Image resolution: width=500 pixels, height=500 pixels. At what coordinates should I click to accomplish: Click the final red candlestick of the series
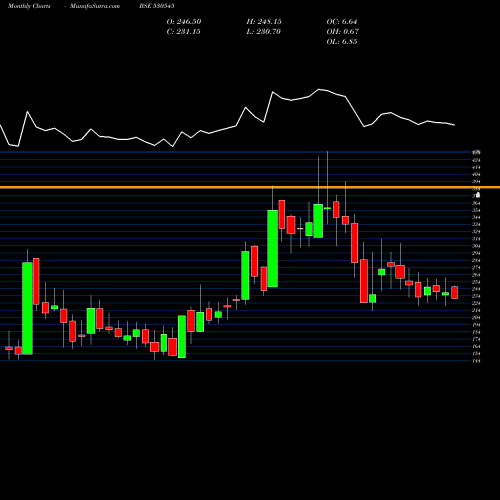click(455, 292)
